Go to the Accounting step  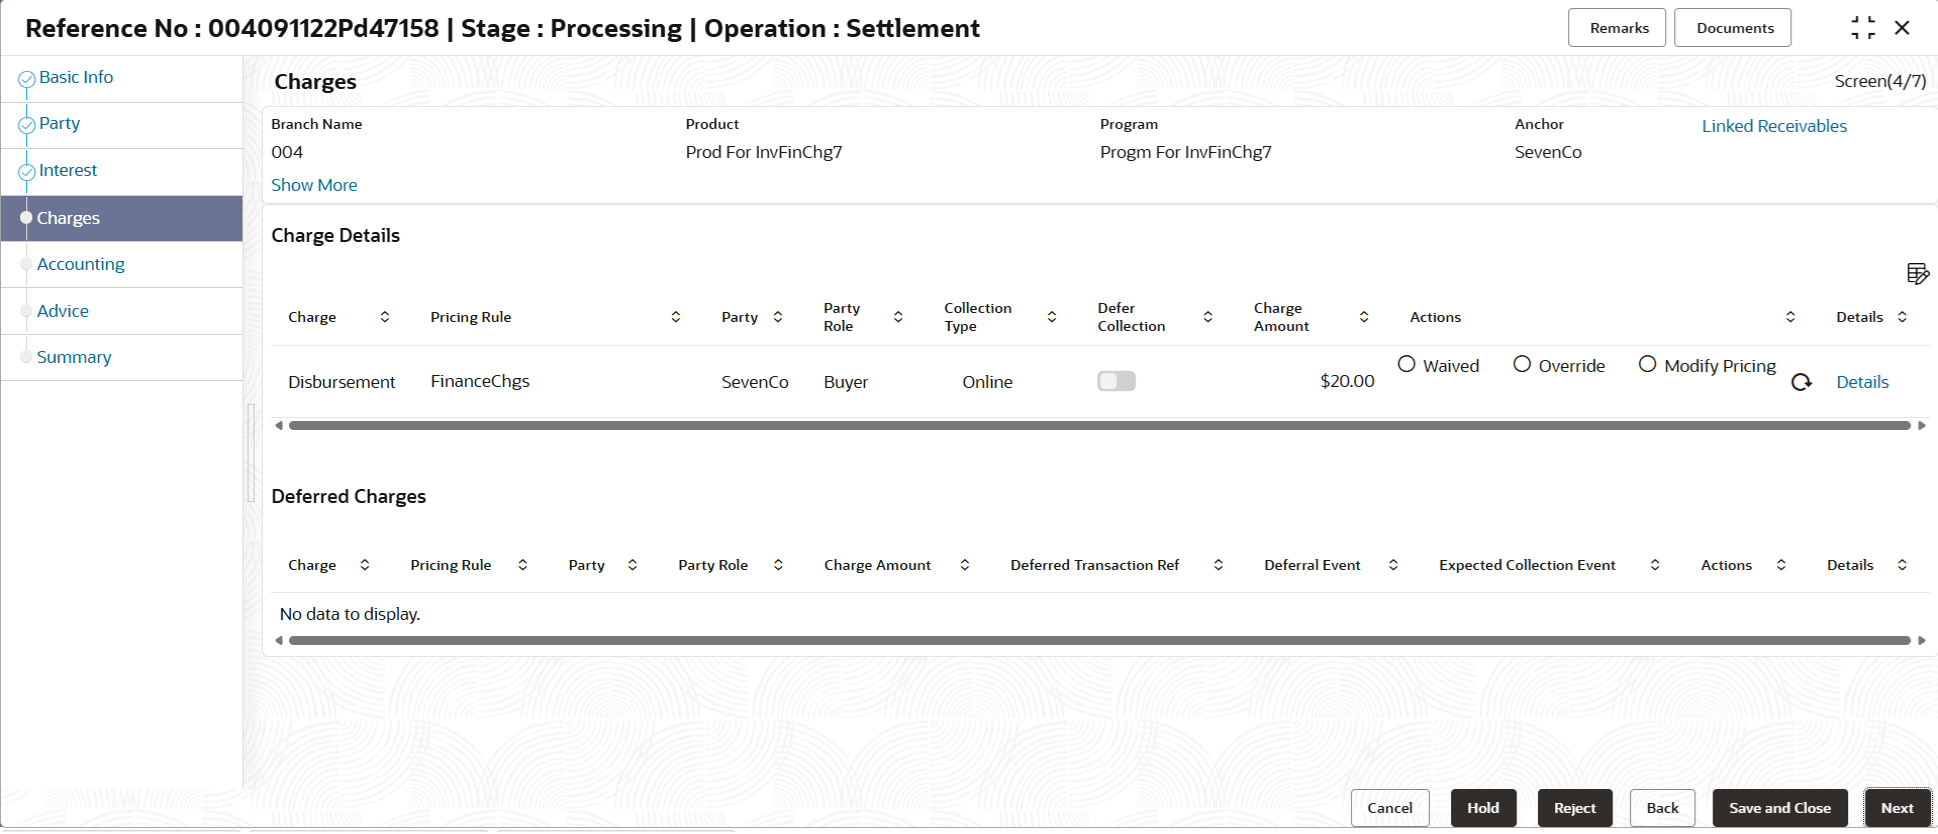[81, 264]
